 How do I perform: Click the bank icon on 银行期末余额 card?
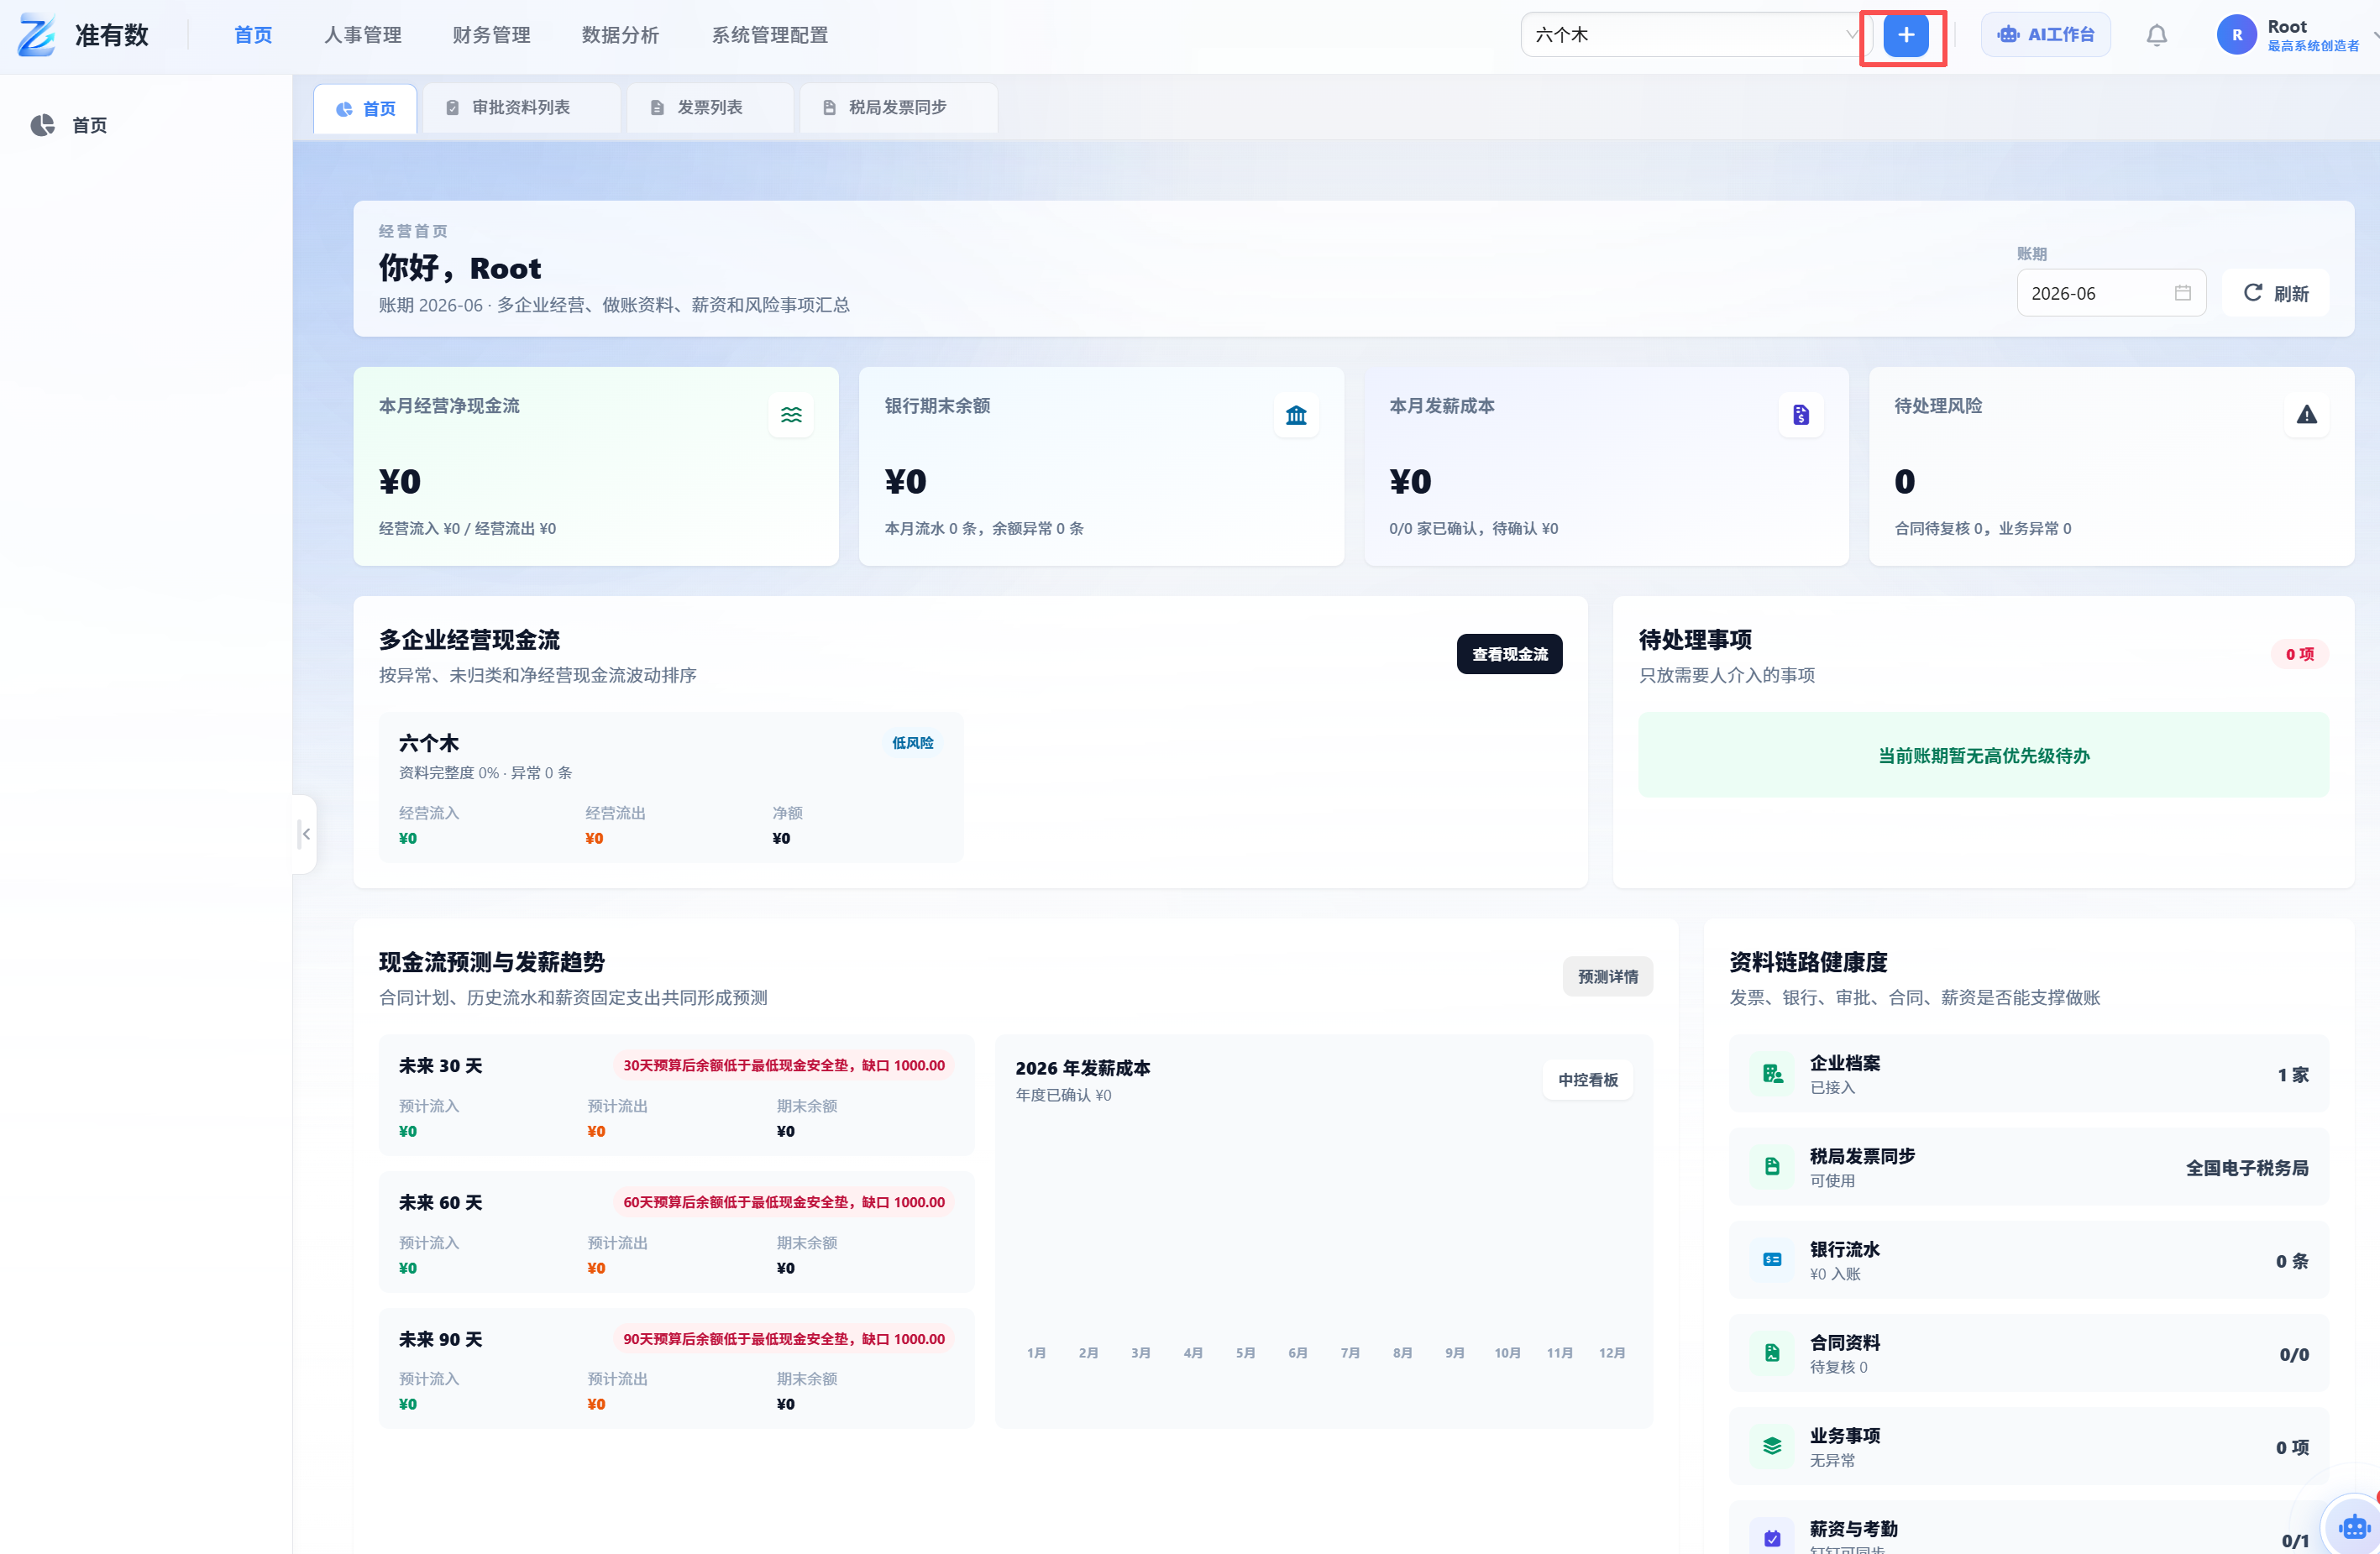pos(1295,415)
